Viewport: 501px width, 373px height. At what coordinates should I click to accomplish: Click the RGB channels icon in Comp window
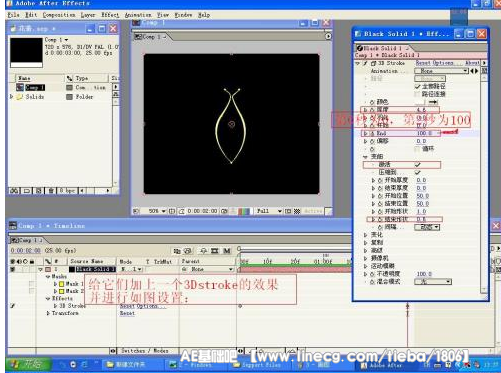tap(244, 211)
